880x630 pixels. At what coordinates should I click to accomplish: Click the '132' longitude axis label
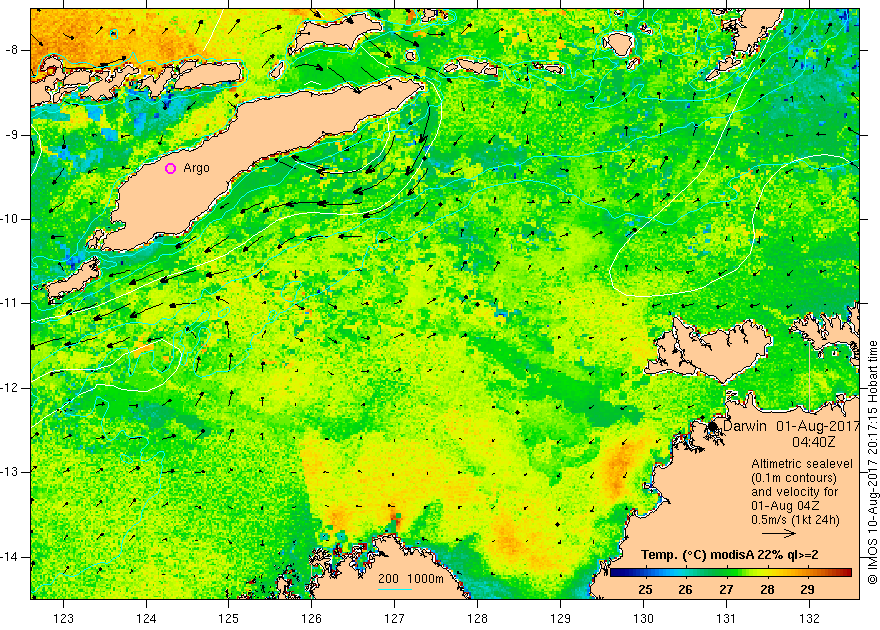click(x=809, y=619)
